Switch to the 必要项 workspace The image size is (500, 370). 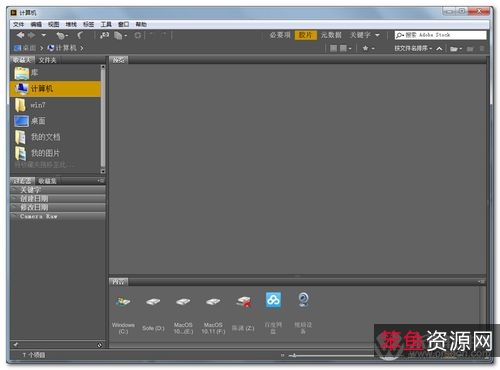pyautogui.click(x=280, y=35)
